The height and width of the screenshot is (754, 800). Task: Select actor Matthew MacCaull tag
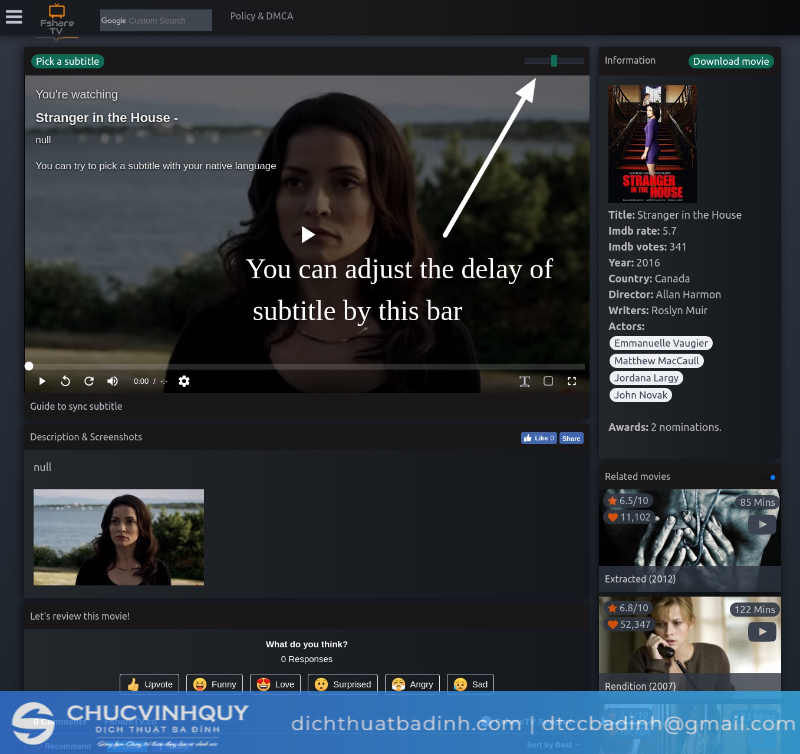[x=656, y=361]
